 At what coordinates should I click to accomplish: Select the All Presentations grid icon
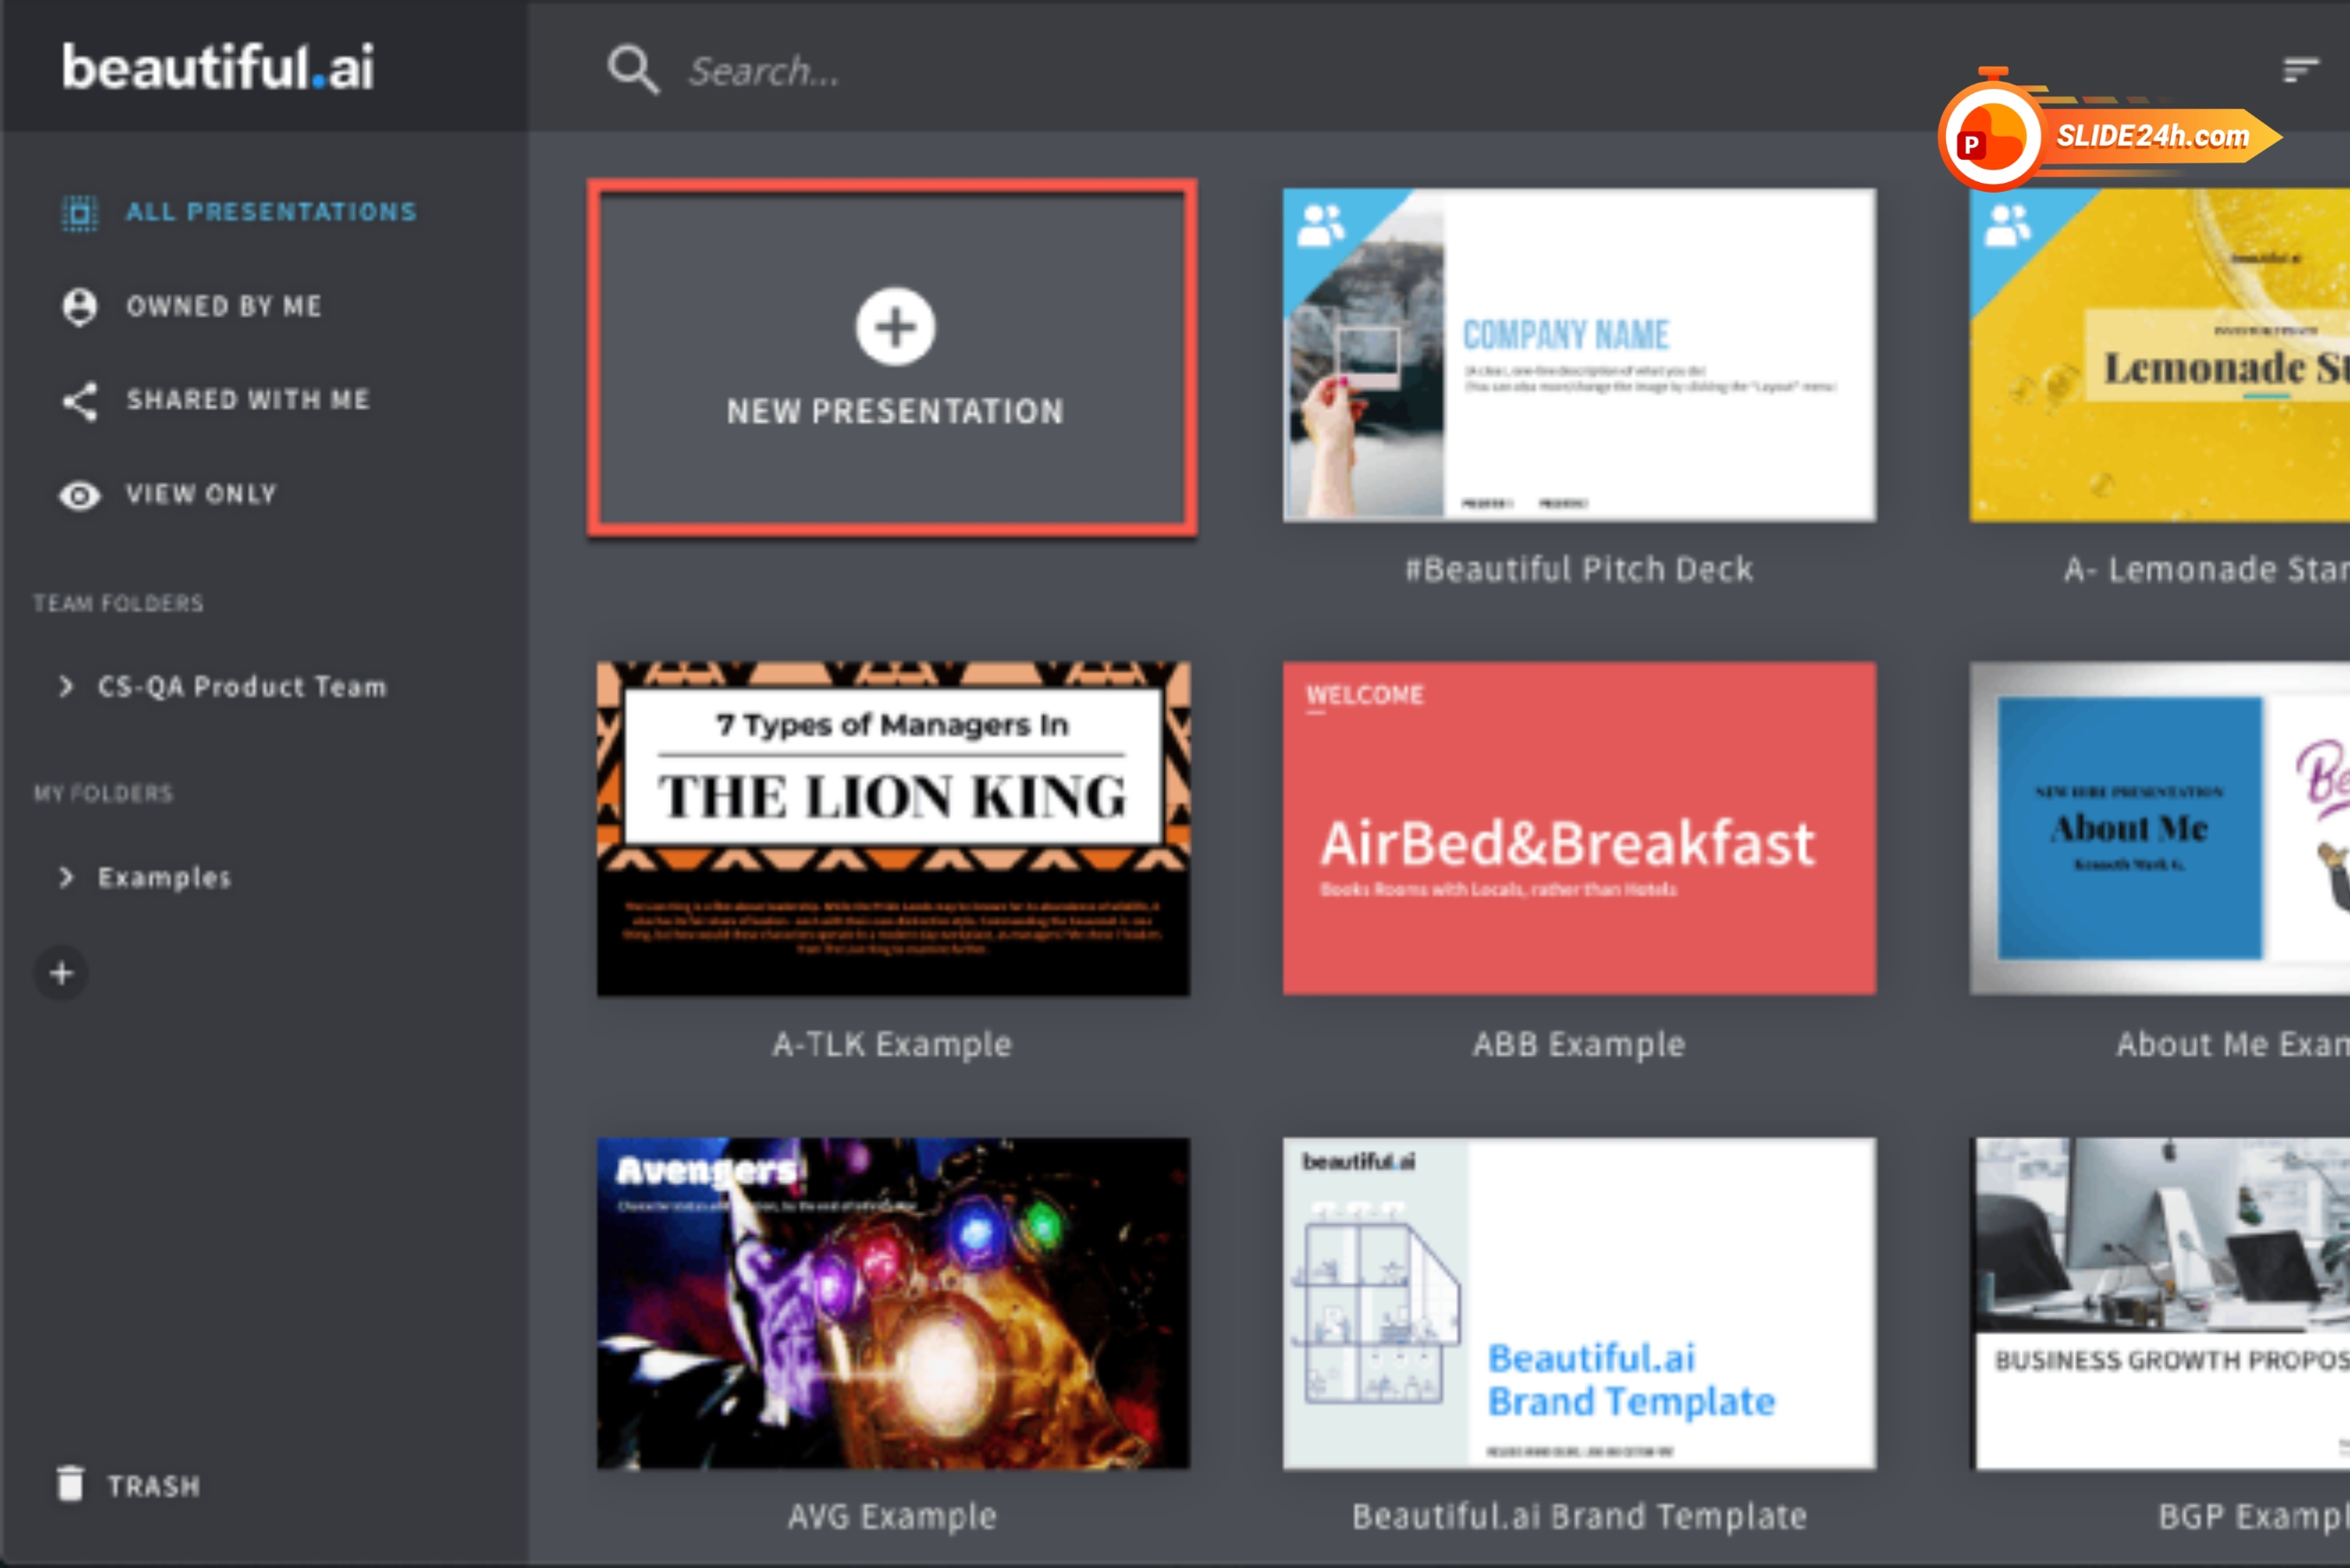coord(80,212)
